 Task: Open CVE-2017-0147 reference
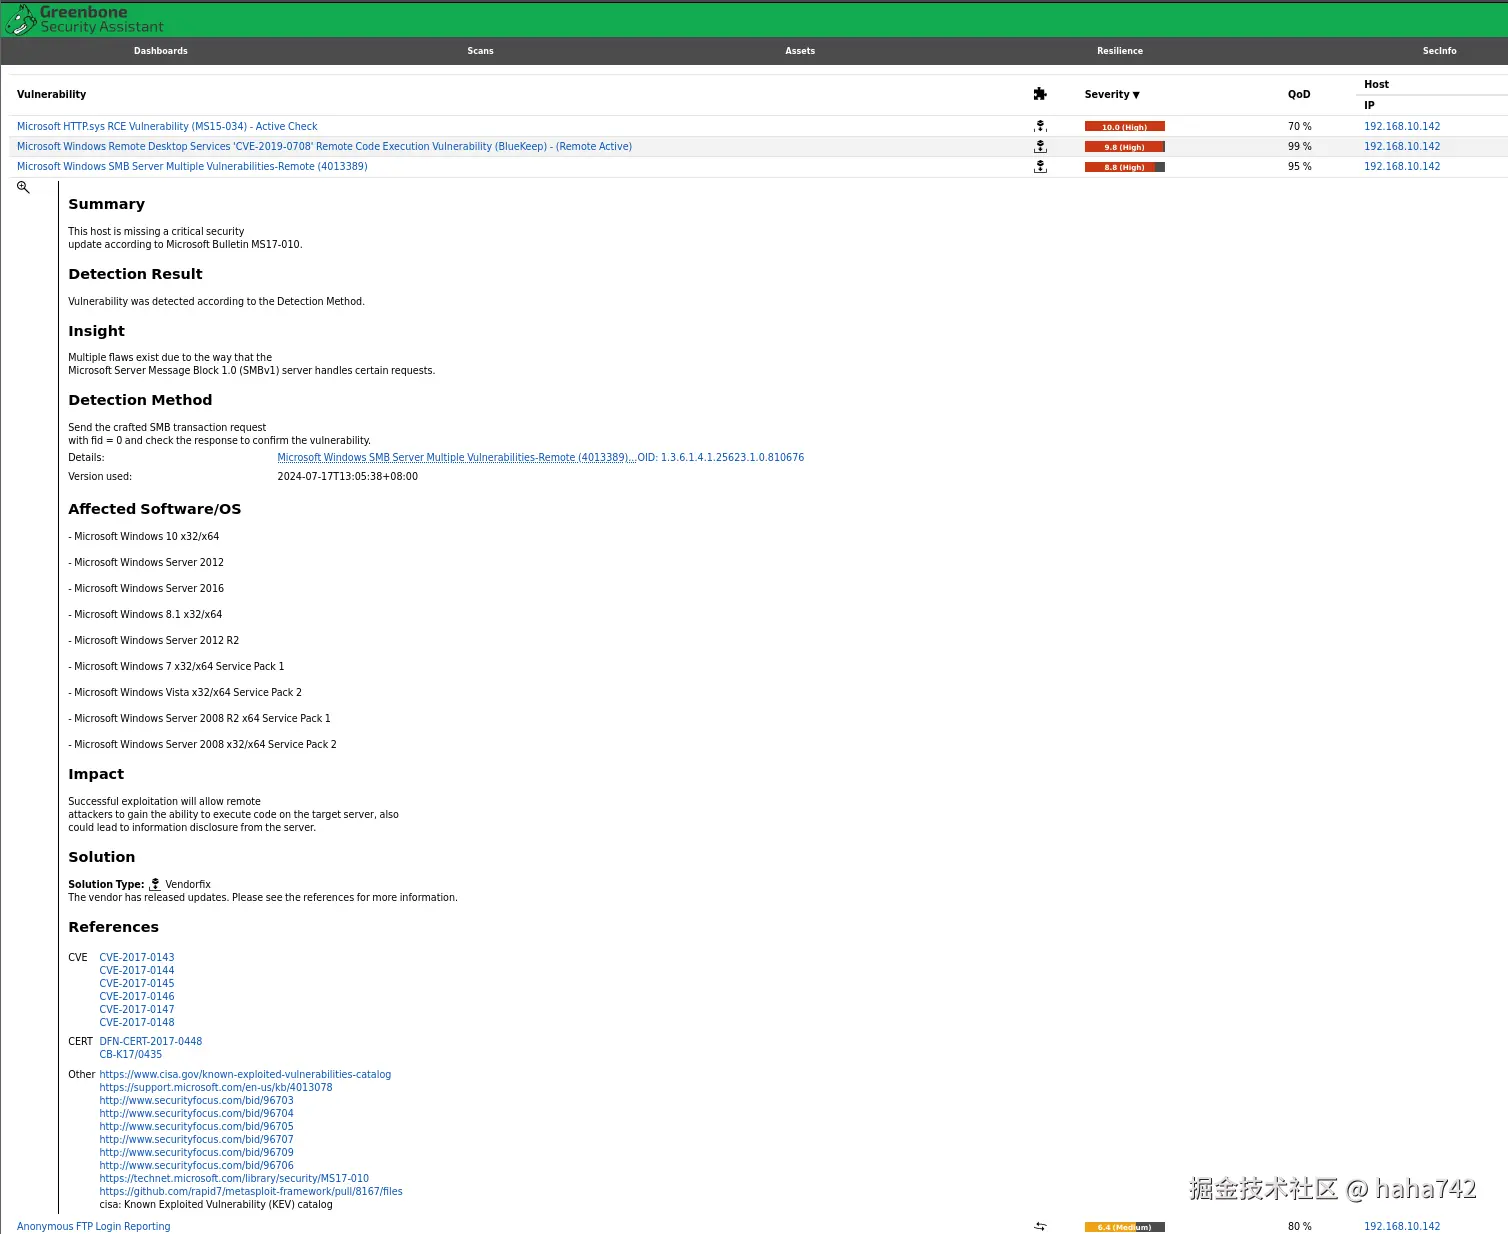[137, 1009]
